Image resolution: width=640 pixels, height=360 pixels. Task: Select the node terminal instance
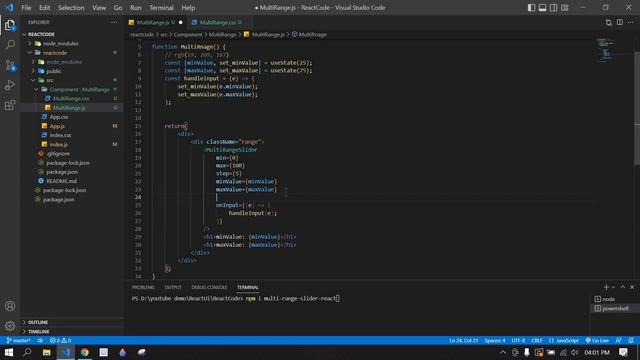pyautogui.click(x=614, y=299)
